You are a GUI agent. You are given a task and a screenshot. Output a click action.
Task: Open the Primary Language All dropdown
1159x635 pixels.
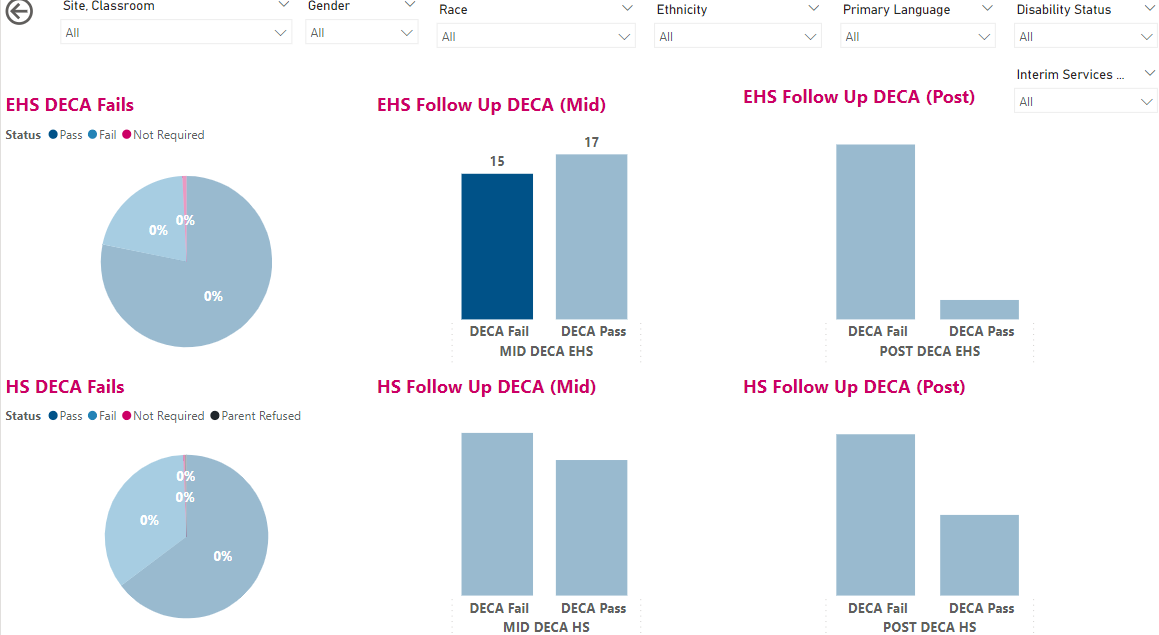coord(917,36)
